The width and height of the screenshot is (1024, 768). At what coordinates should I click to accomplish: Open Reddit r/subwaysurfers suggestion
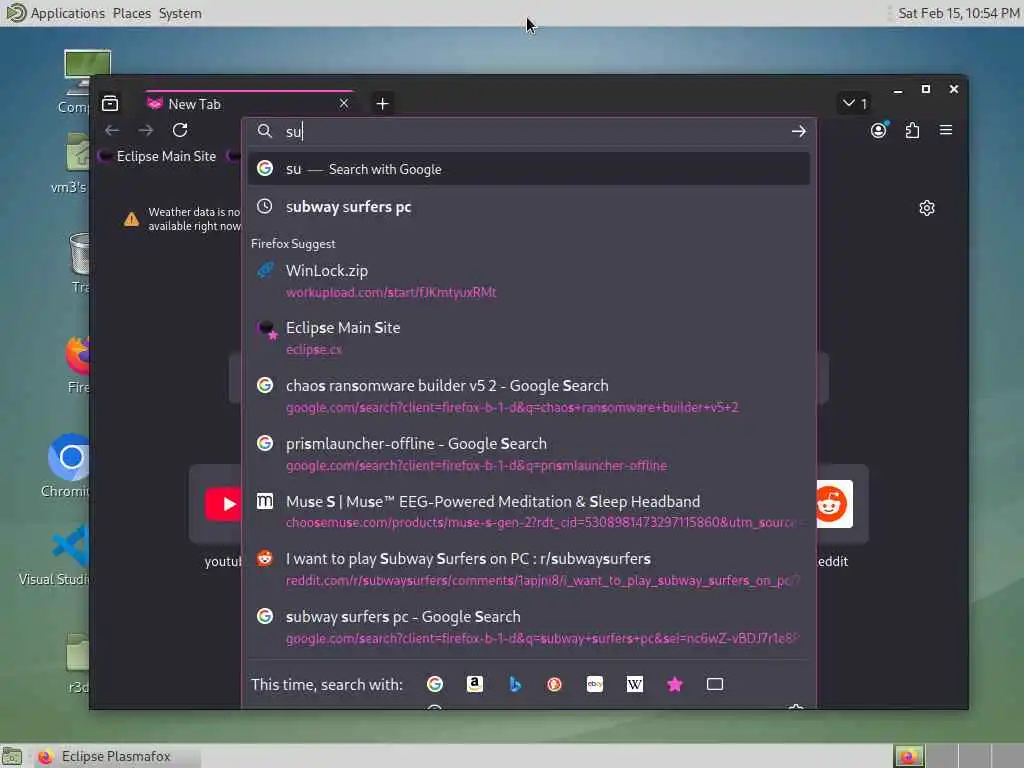click(x=529, y=569)
